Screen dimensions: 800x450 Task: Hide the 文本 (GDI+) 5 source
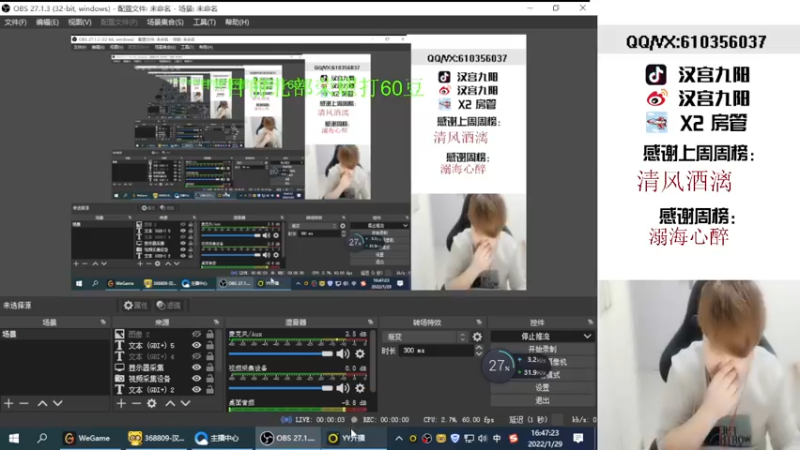click(196, 345)
